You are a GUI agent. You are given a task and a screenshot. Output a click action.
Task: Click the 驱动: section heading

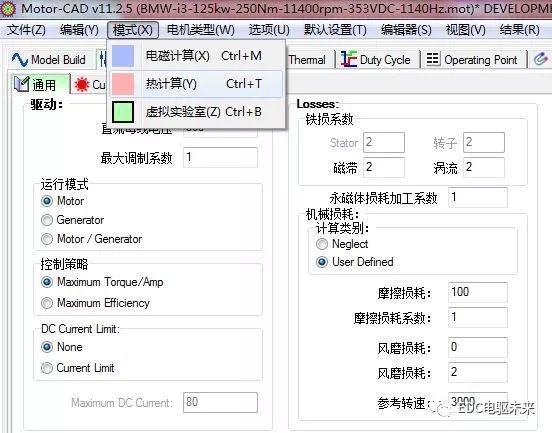(46, 104)
